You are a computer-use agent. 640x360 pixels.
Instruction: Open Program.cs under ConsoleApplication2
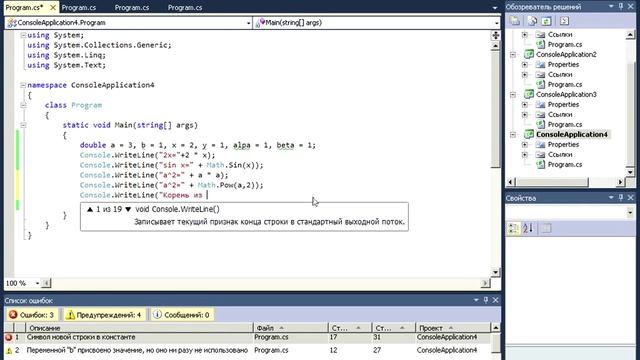[x=565, y=84]
